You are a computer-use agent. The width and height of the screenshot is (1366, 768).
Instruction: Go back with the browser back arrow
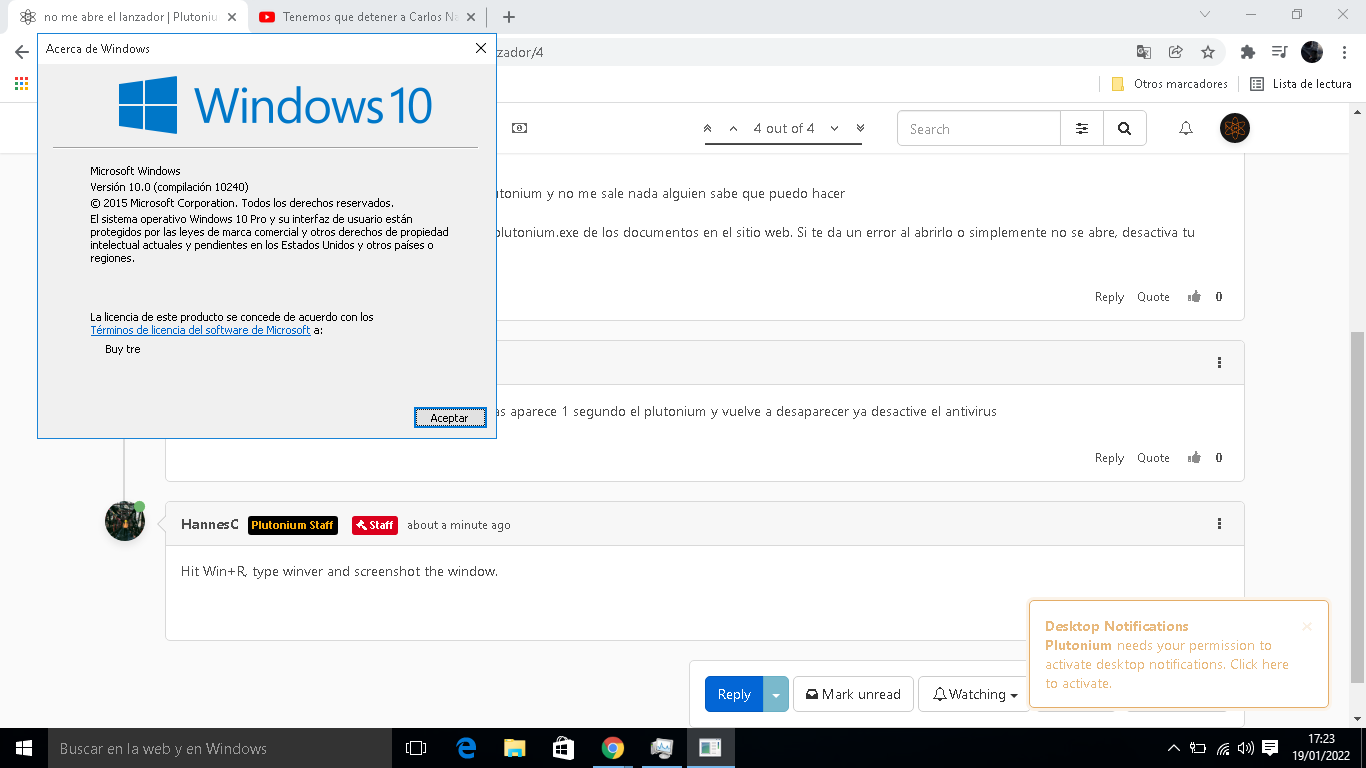coord(21,52)
